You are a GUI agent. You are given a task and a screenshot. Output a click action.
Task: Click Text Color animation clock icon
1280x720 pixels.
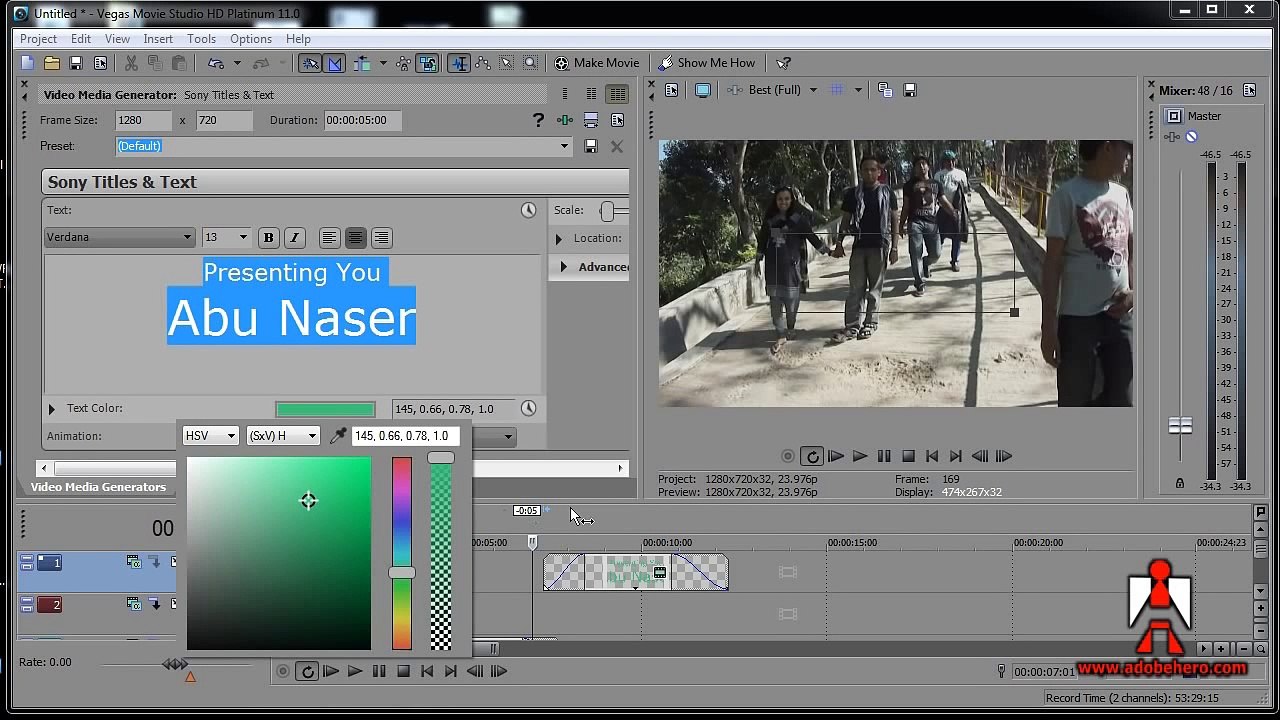coord(528,408)
